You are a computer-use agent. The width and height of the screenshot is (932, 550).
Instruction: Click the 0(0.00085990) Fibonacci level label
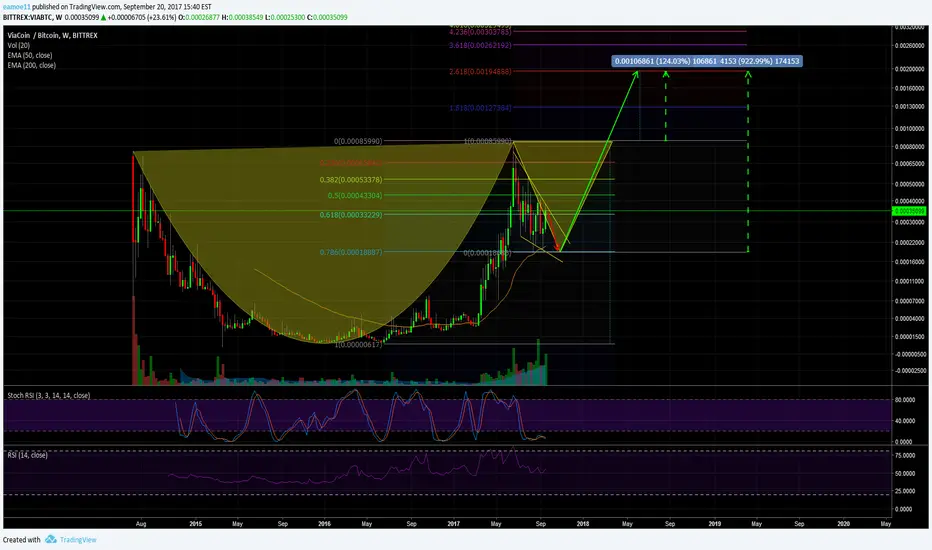[x=358, y=142]
